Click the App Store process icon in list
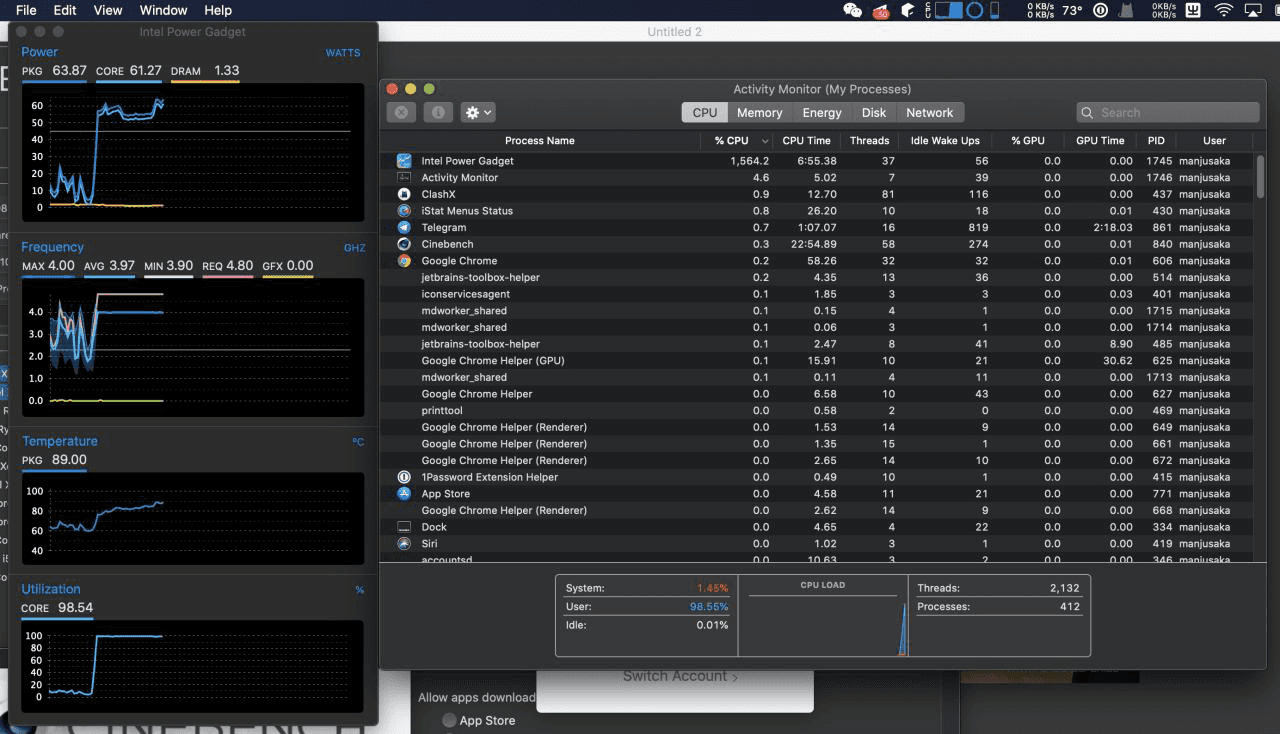The width and height of the screenshot is (1280, 734). [x=404, y=494]
